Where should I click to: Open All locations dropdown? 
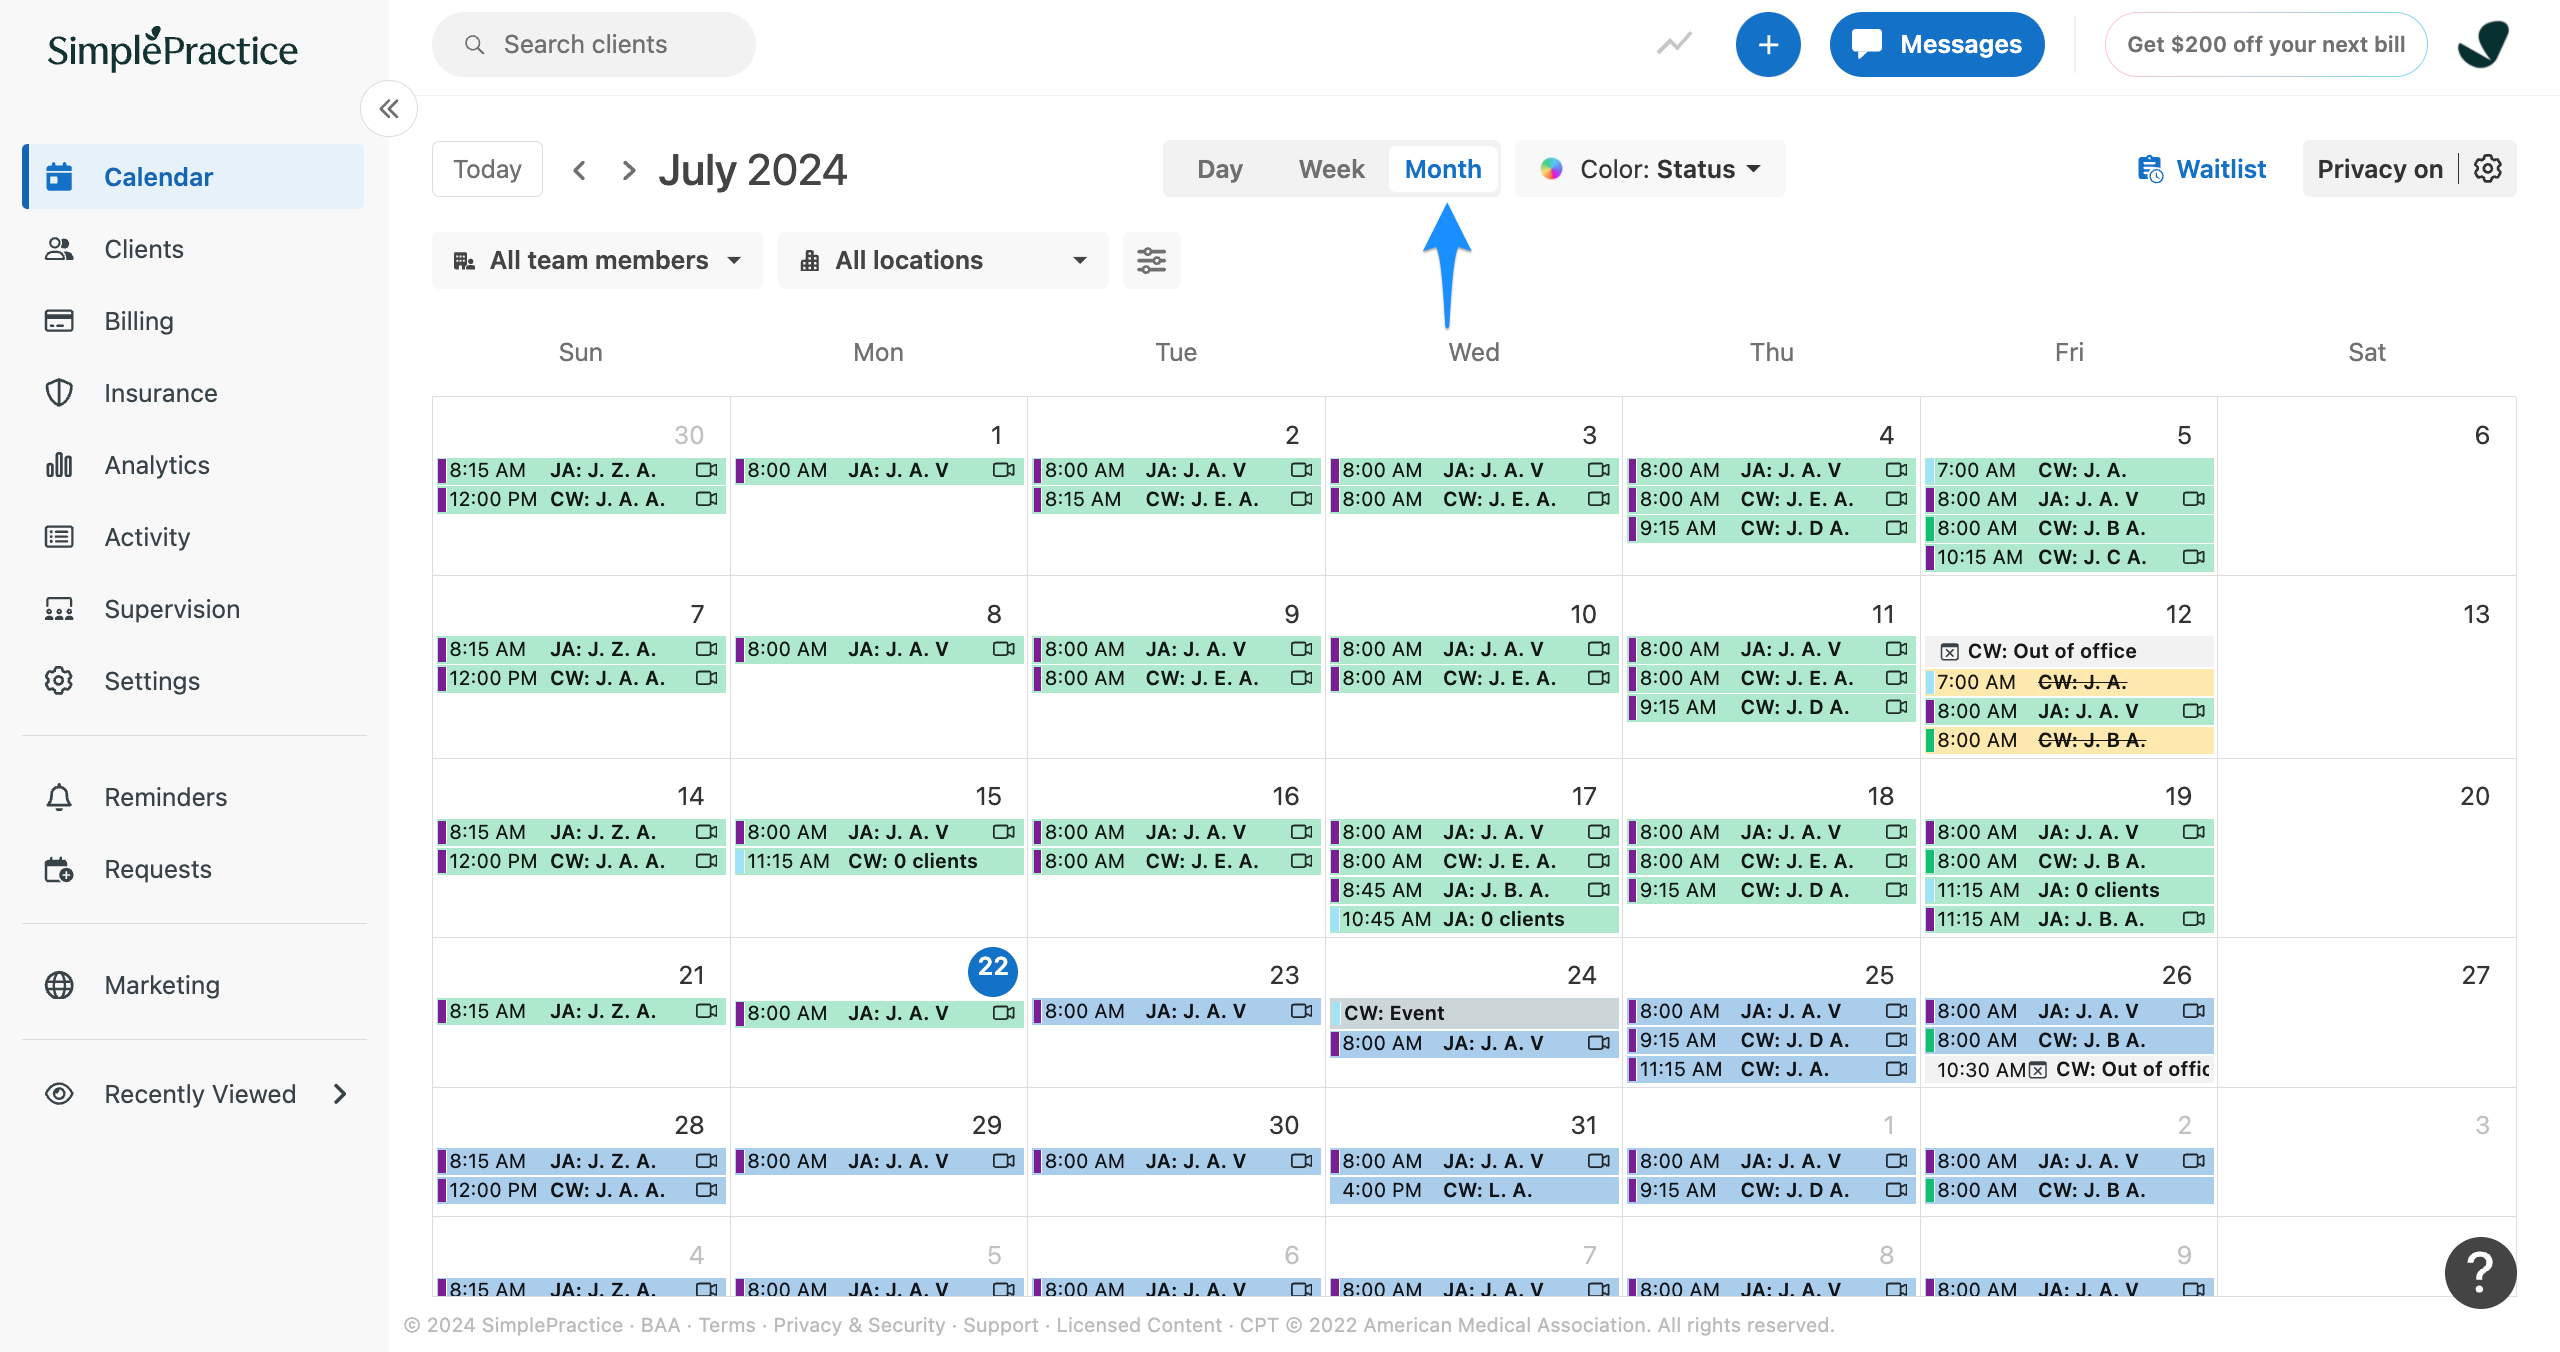pos(942,261)
